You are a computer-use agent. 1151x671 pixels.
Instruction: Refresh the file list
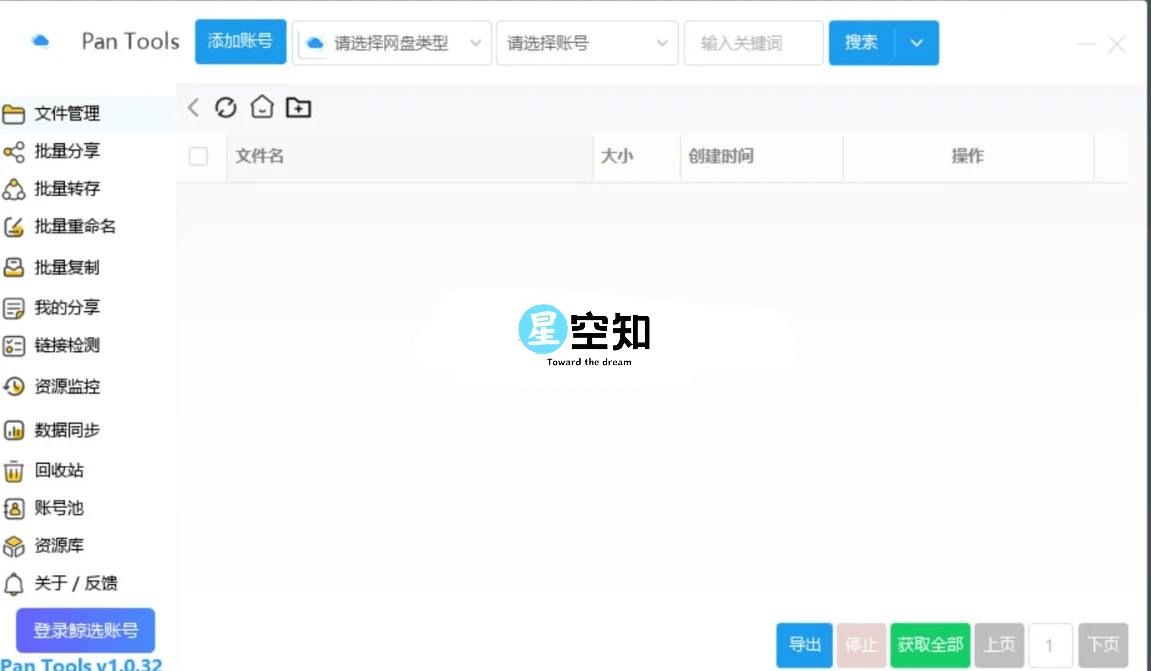pyautogui.click(x=225, y=107)
